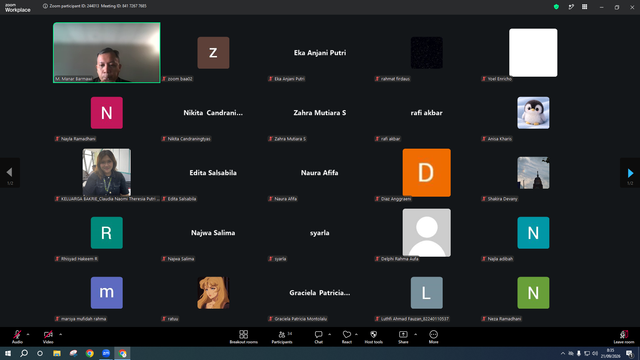Show hidden system tray icons
Viewport: 640px width, 360px height.
tap(563, 353)
